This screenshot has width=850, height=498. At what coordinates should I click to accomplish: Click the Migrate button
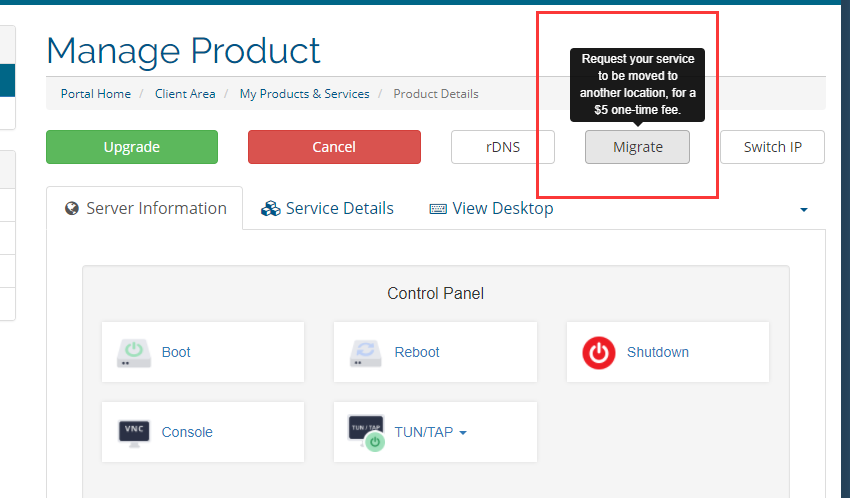pyautogui.click(x=637, y=147)
